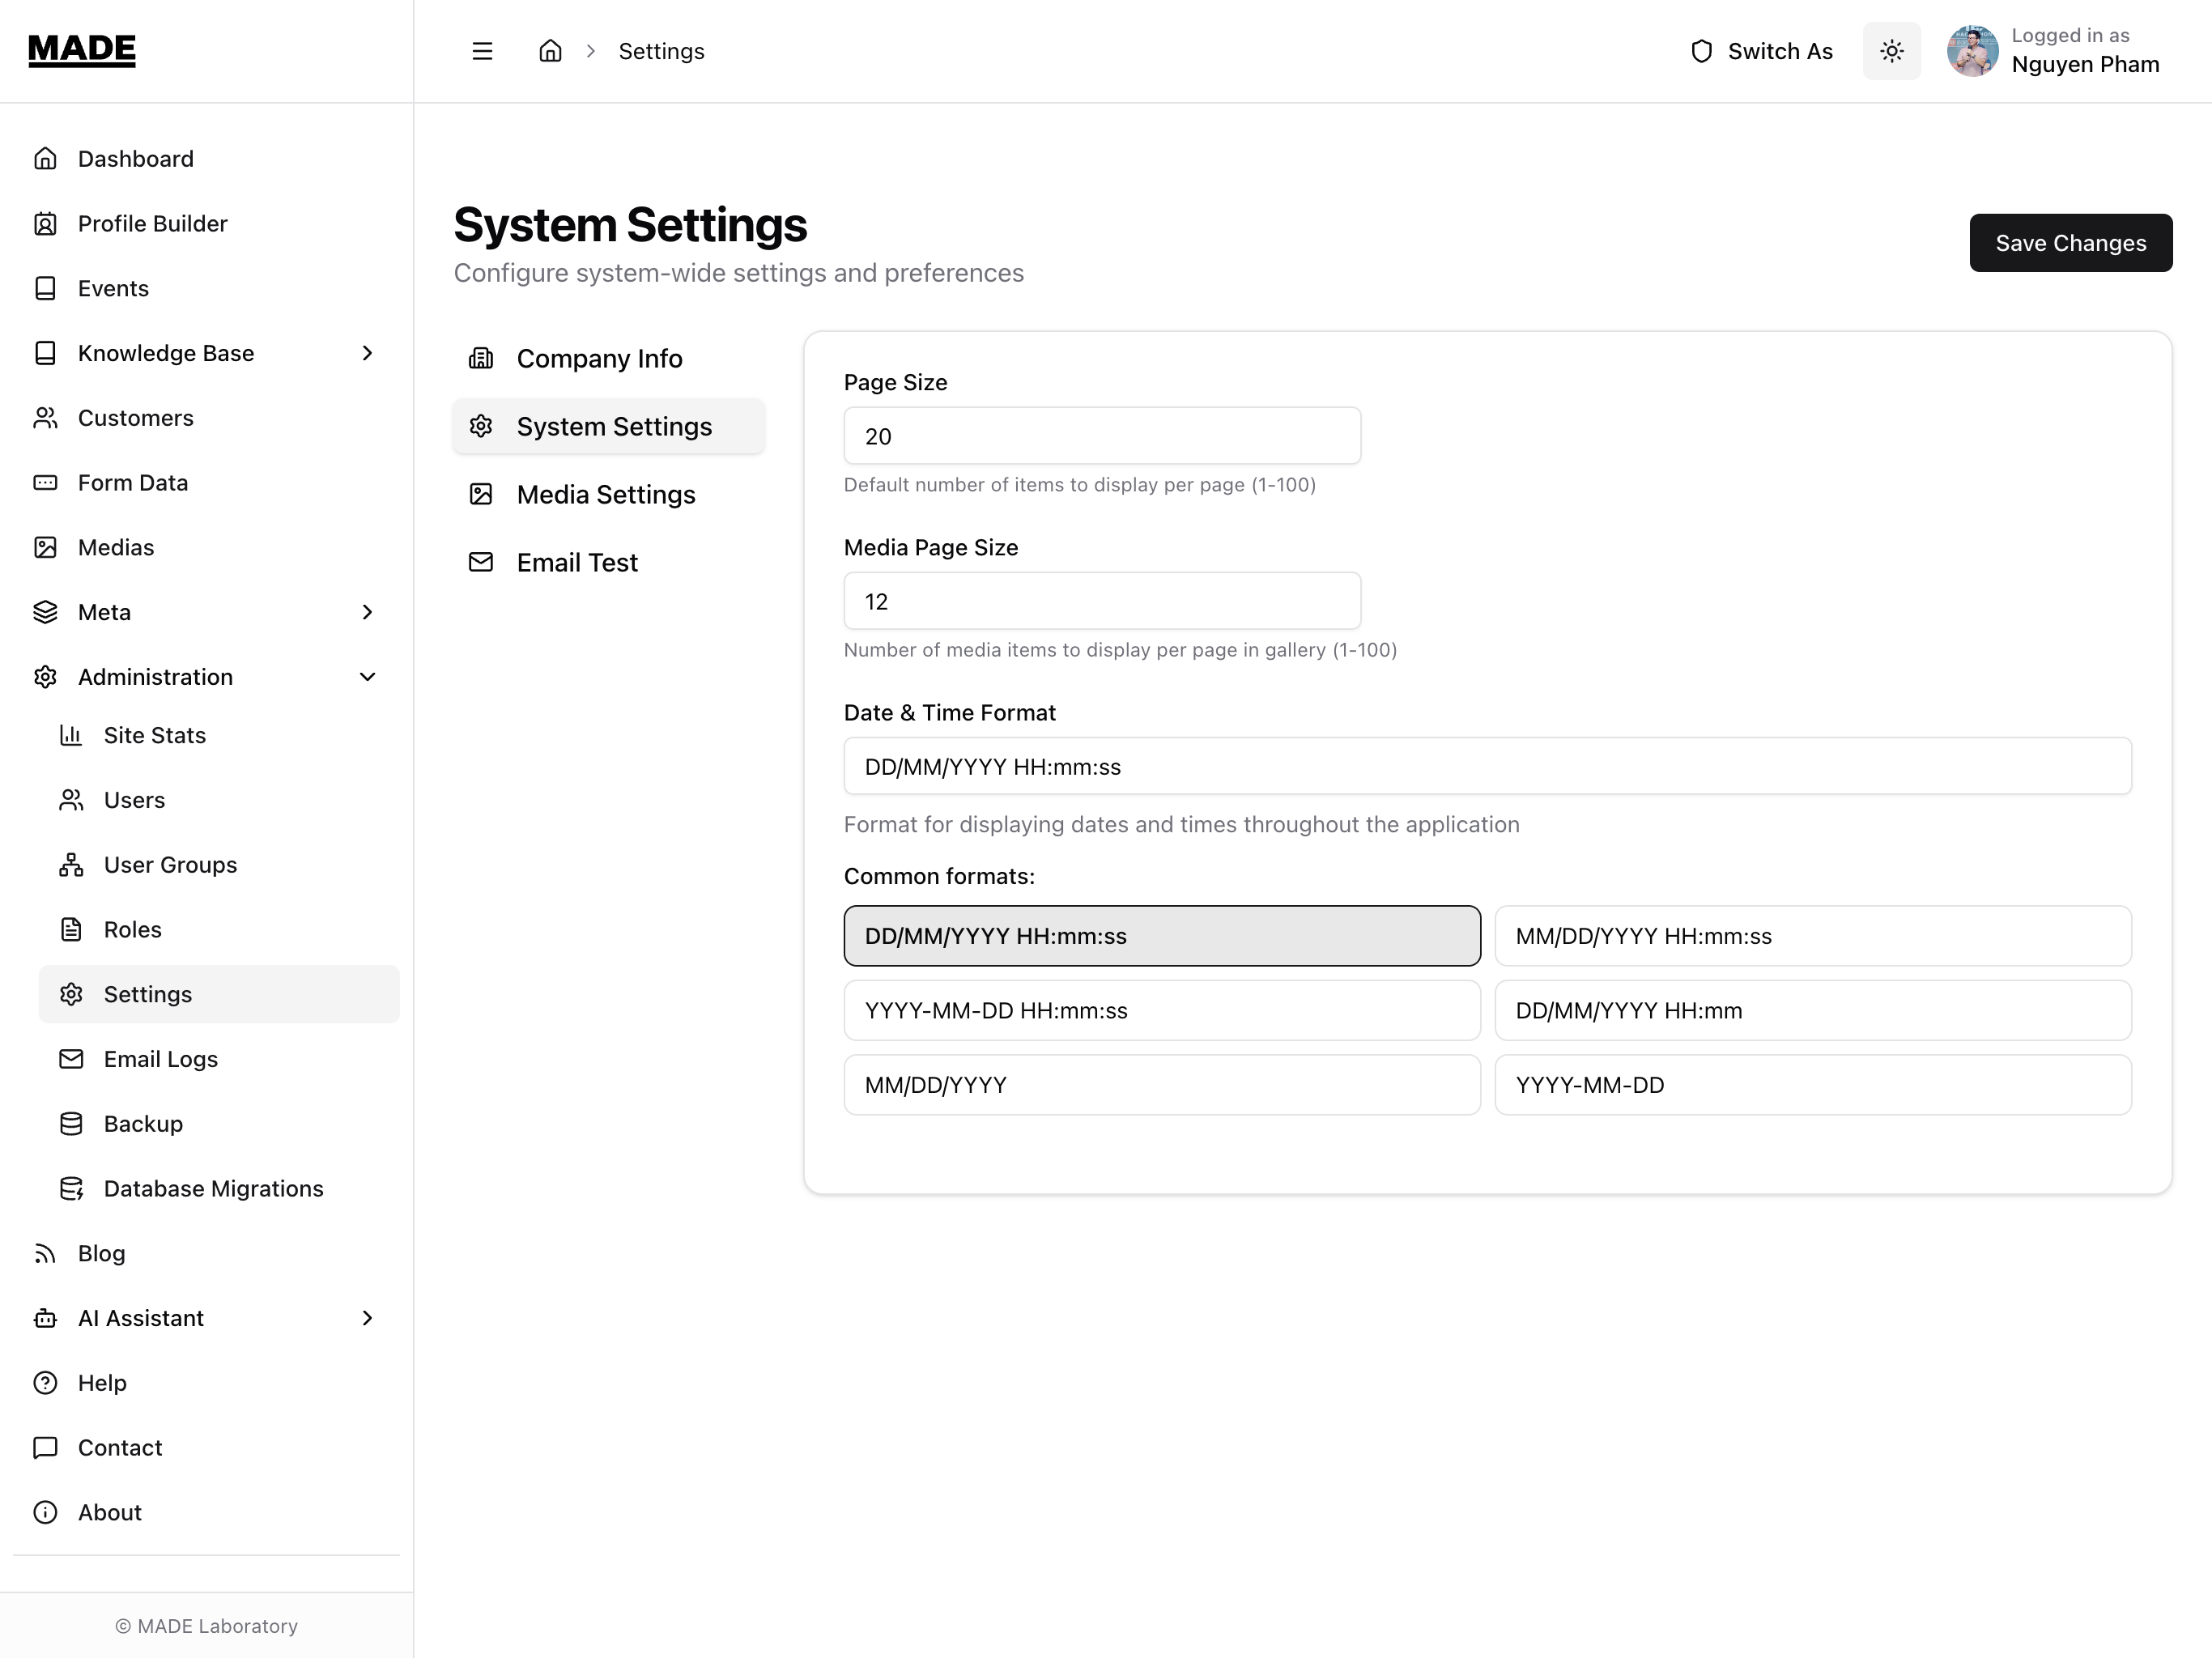Open the user avatar picture
Viewport: 2212px width, 1658px height.
tap(1972, 51)
